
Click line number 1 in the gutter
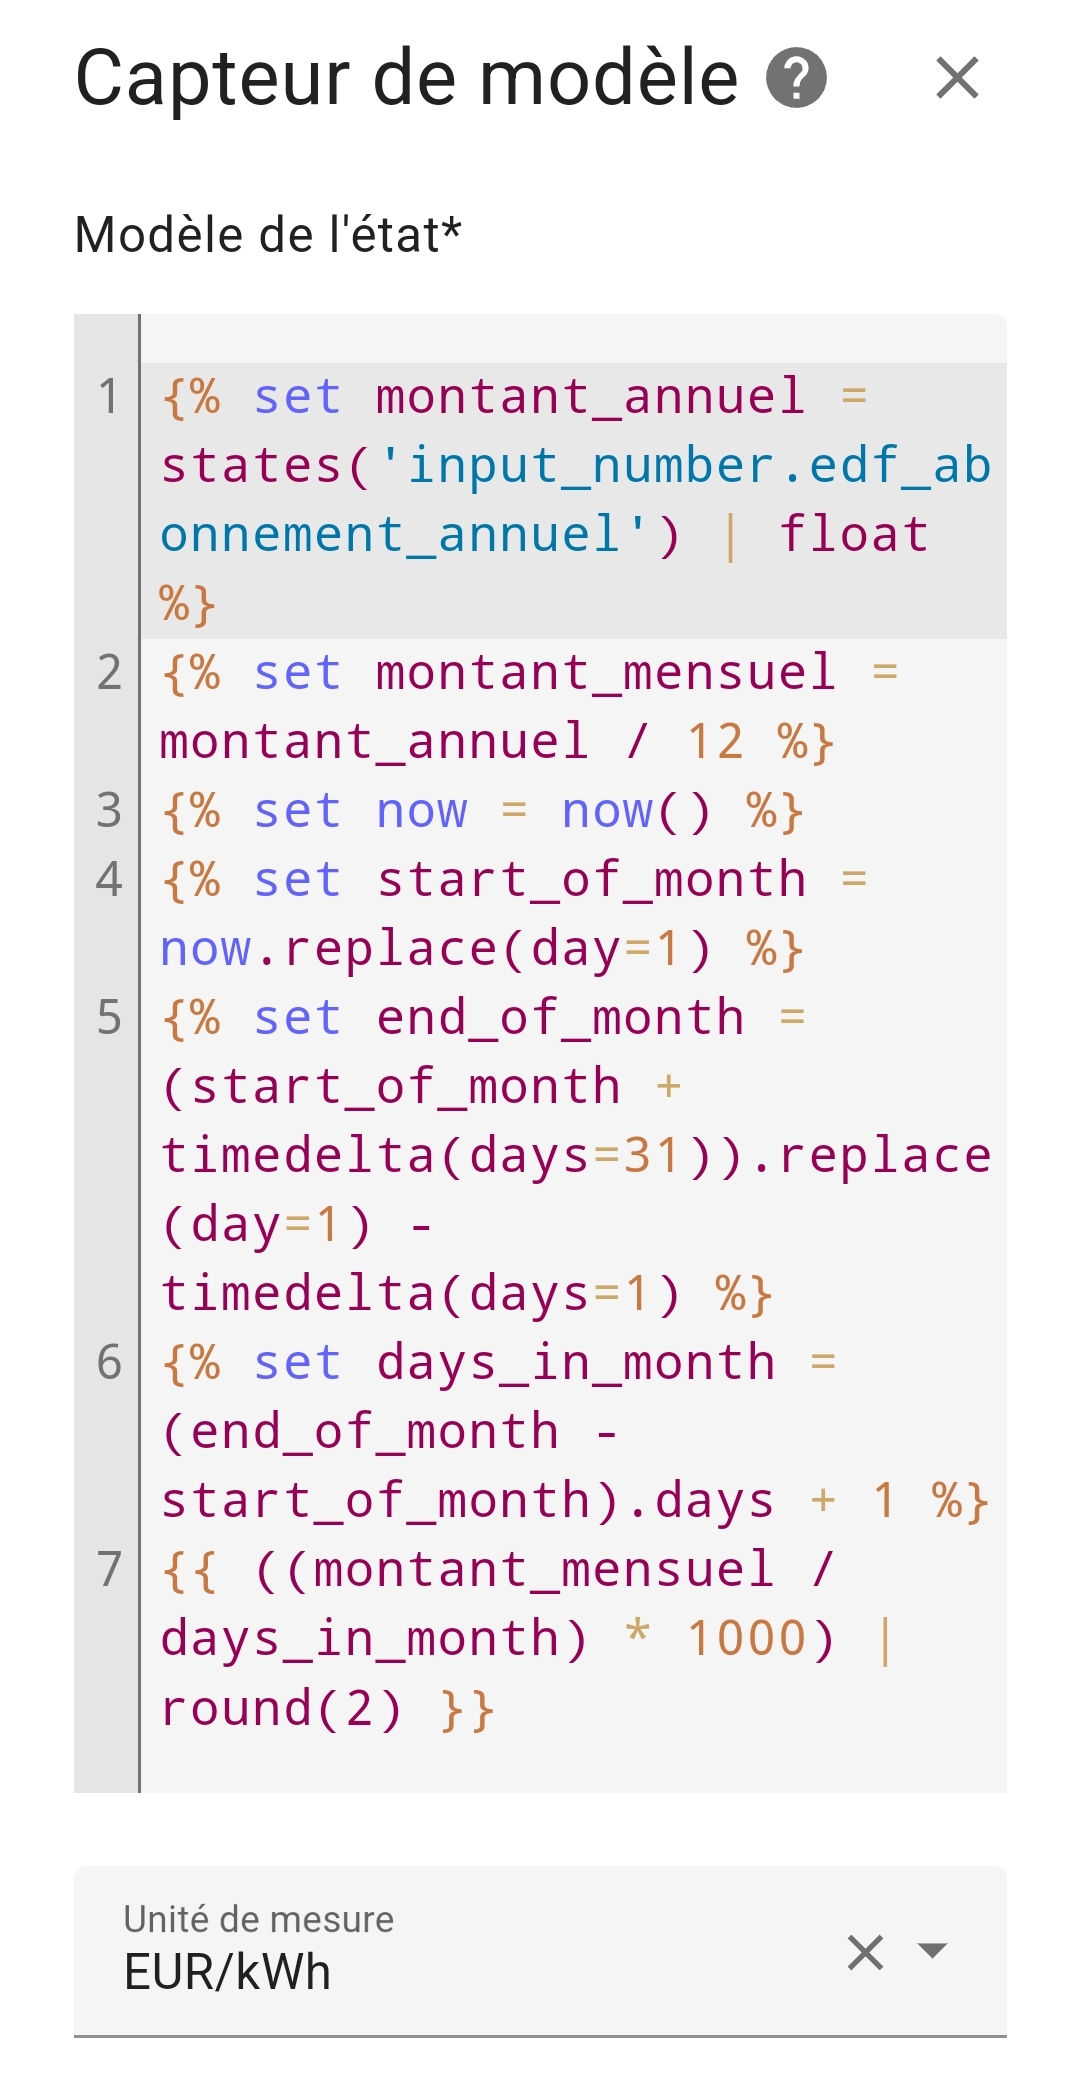point(109,396)
